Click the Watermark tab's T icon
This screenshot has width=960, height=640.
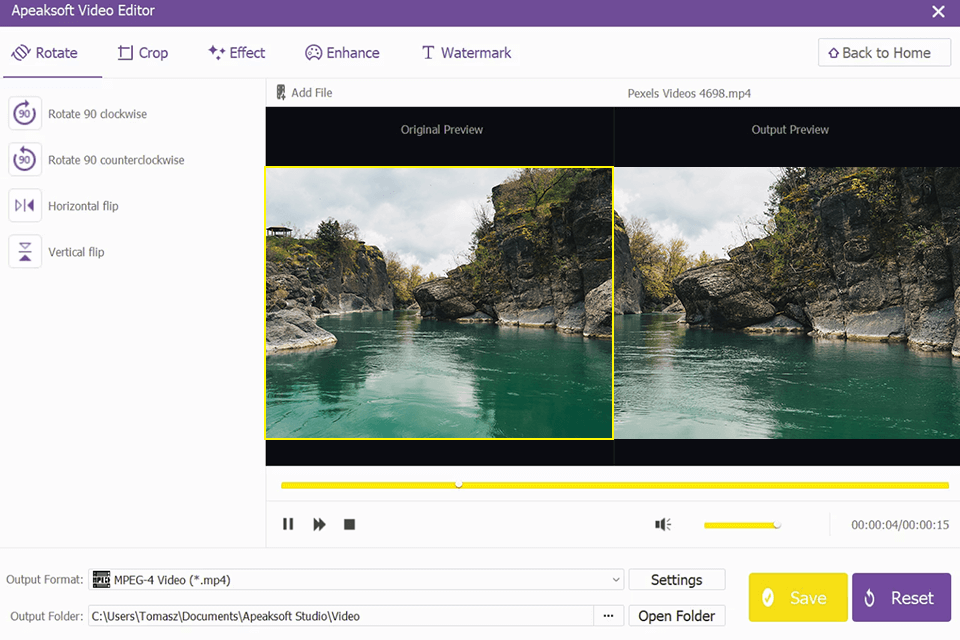(x=427, y=52)
